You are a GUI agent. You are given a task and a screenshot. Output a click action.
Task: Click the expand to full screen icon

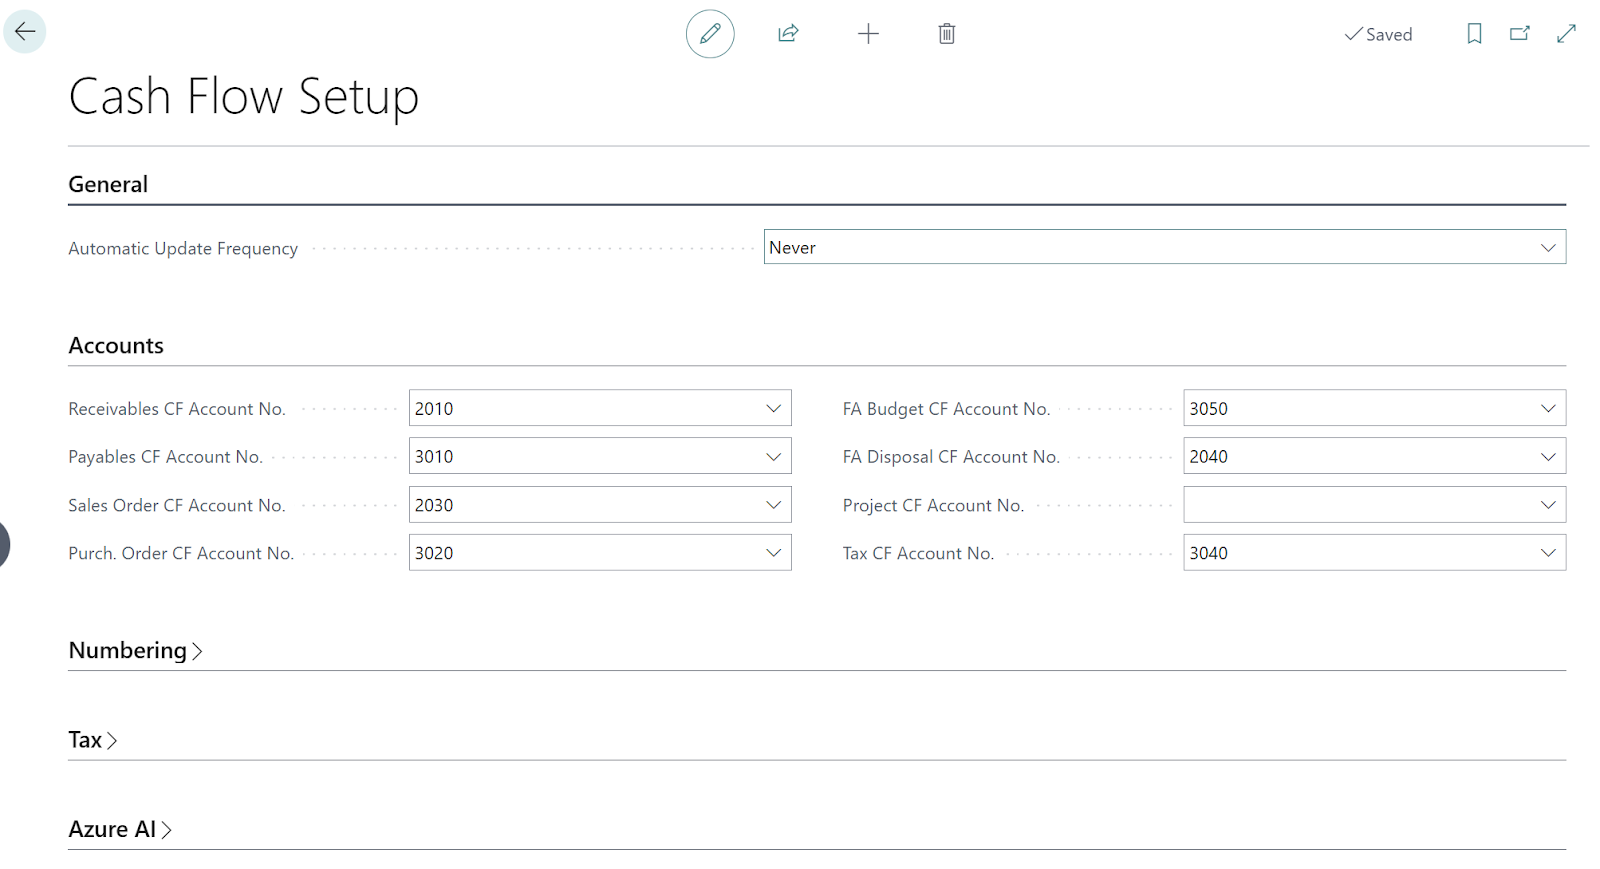1566,34
